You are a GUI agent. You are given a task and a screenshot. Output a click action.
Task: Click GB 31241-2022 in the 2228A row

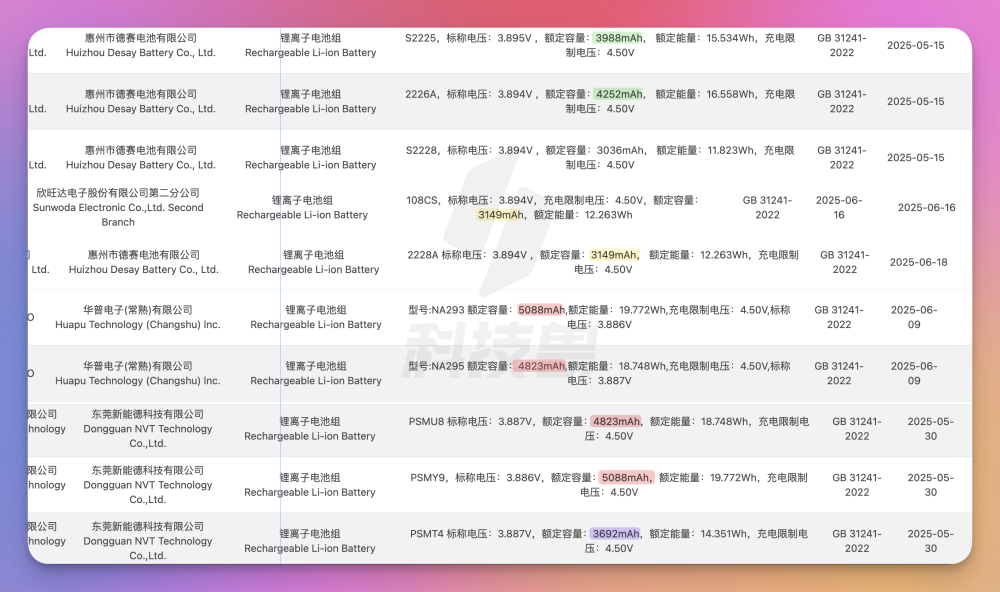point(844,263)
